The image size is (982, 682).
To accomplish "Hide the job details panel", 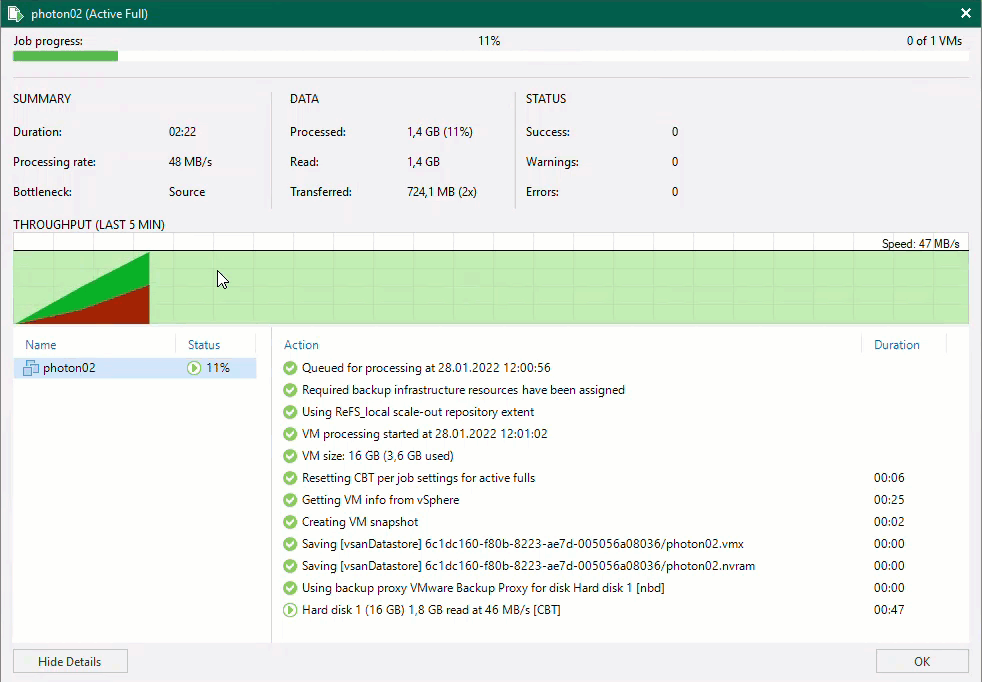I will coord(70,661).
